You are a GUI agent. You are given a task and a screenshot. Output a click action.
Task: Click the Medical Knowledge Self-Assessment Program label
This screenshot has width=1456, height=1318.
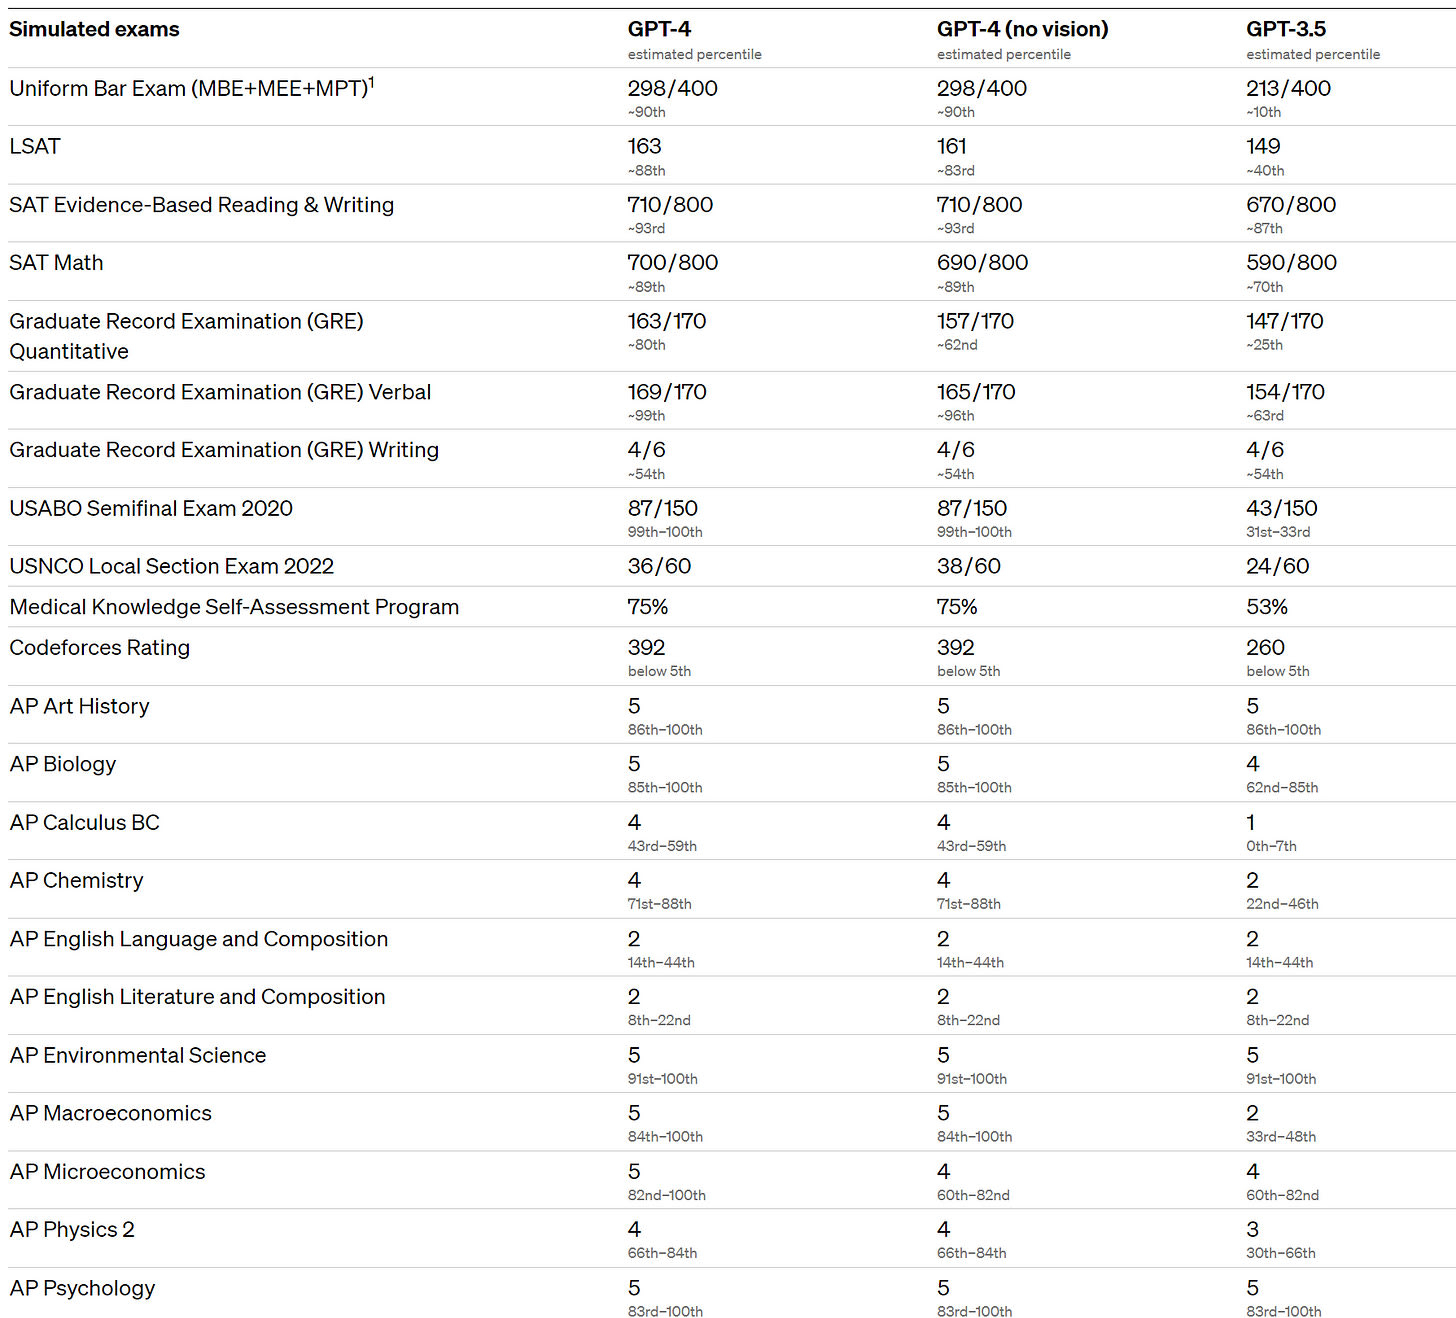234,608
